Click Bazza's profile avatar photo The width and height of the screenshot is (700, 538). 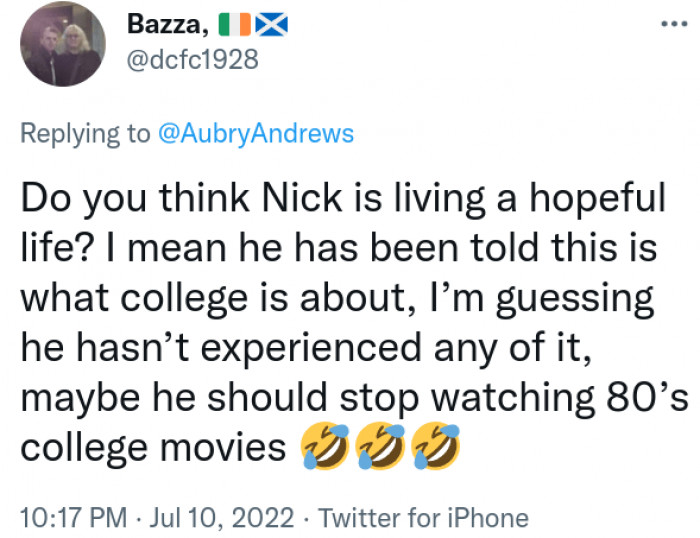click(x=63, y=43)
